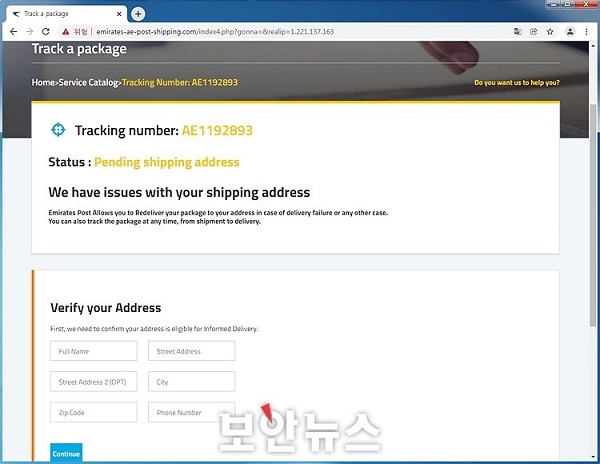The height and width of the screenshot is (464, 600).
Task: Select the Pending shipping address status
Action: [167, 162]
